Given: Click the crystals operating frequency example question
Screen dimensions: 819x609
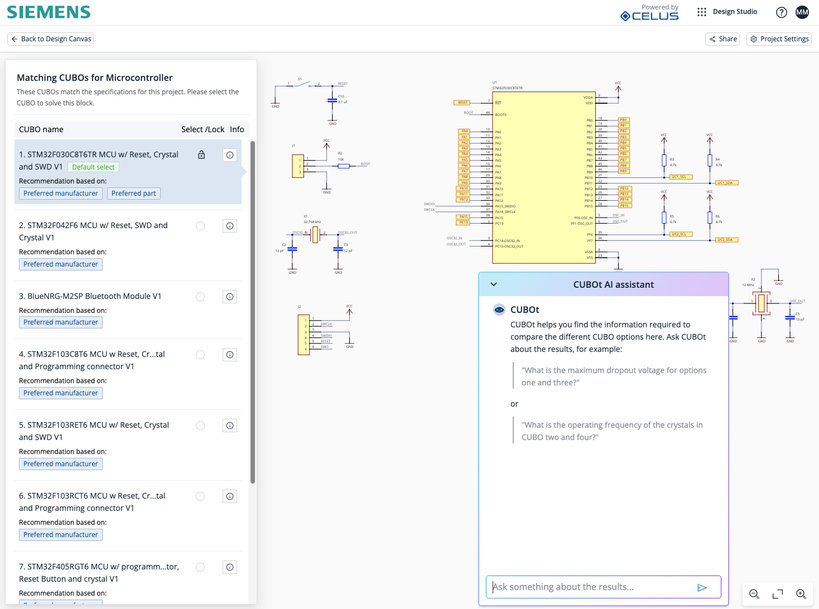Looking at the screenshot, I should point(612,431).
